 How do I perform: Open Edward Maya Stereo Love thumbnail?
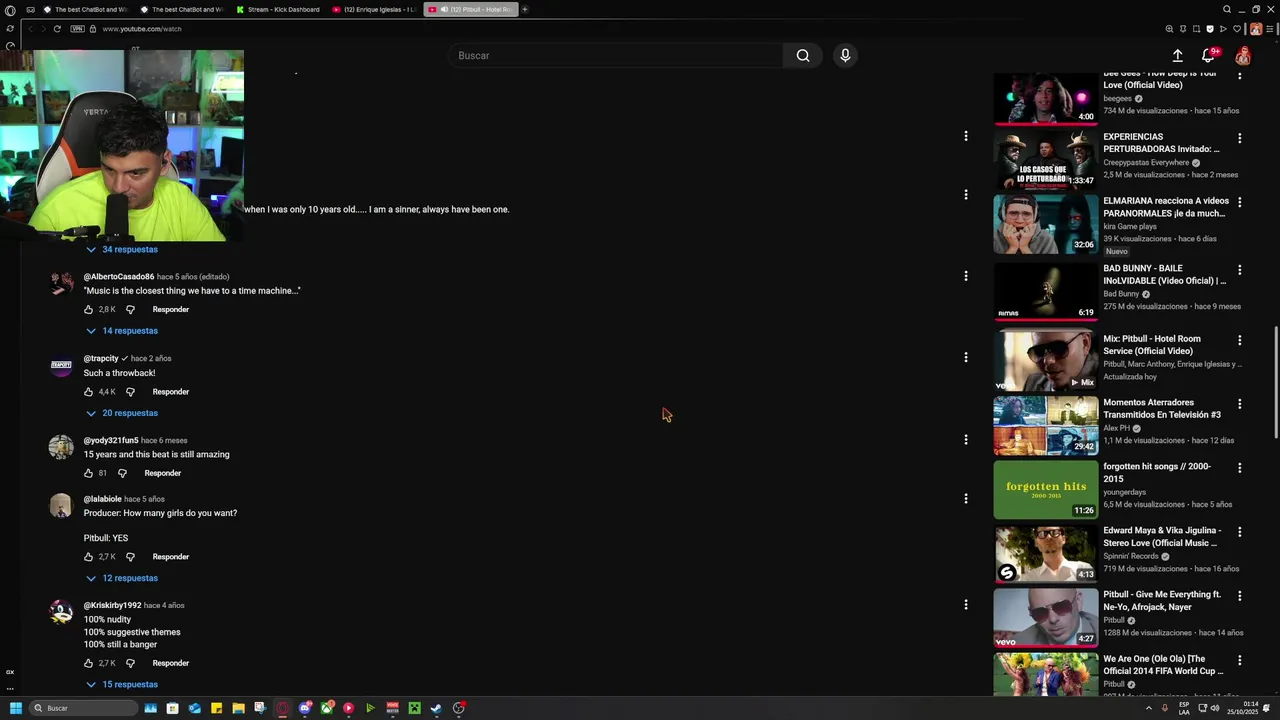pyautogui.click(x=1045, y=554)
